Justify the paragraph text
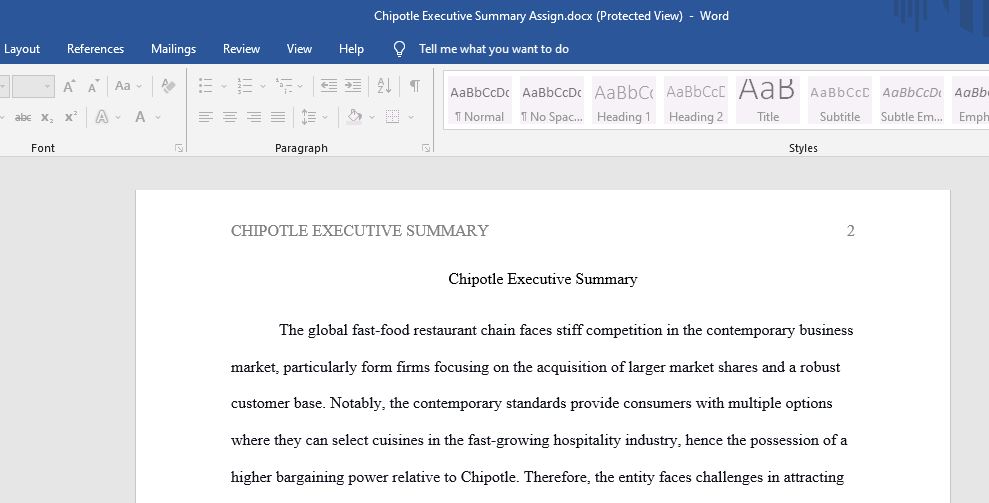This screenshot has width=989, height=503. [x=278, y=117]
